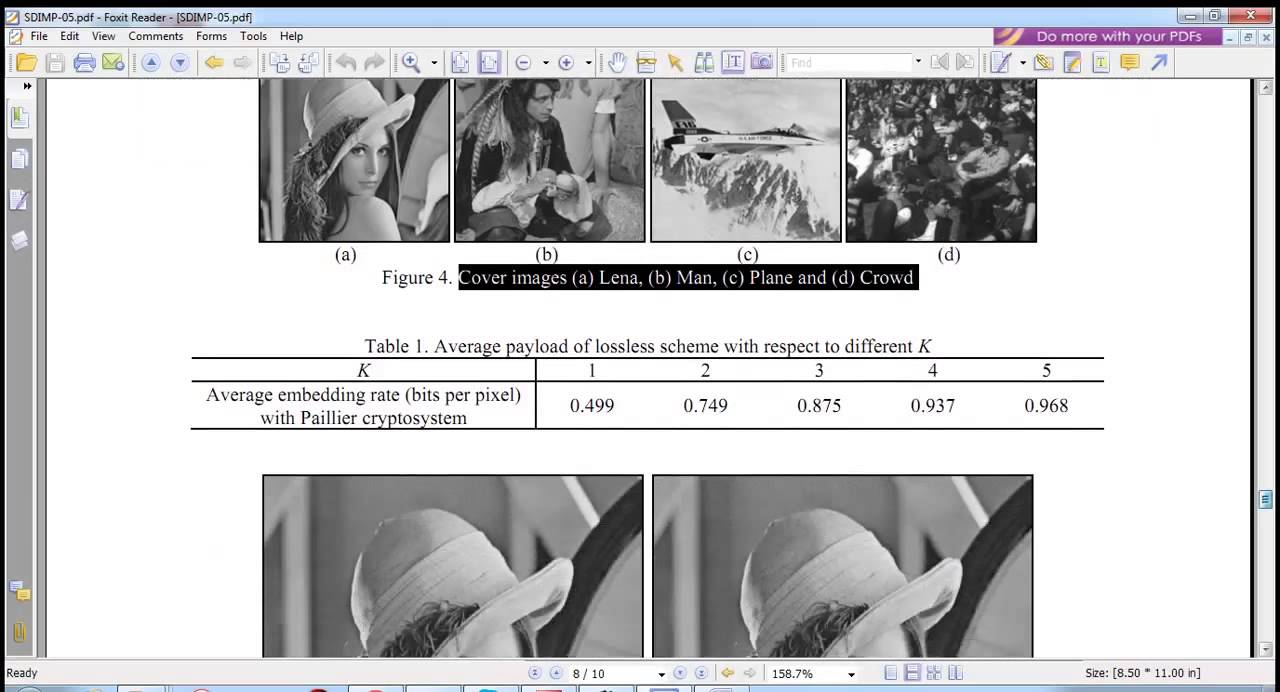Print the document with printer icon

85,63
